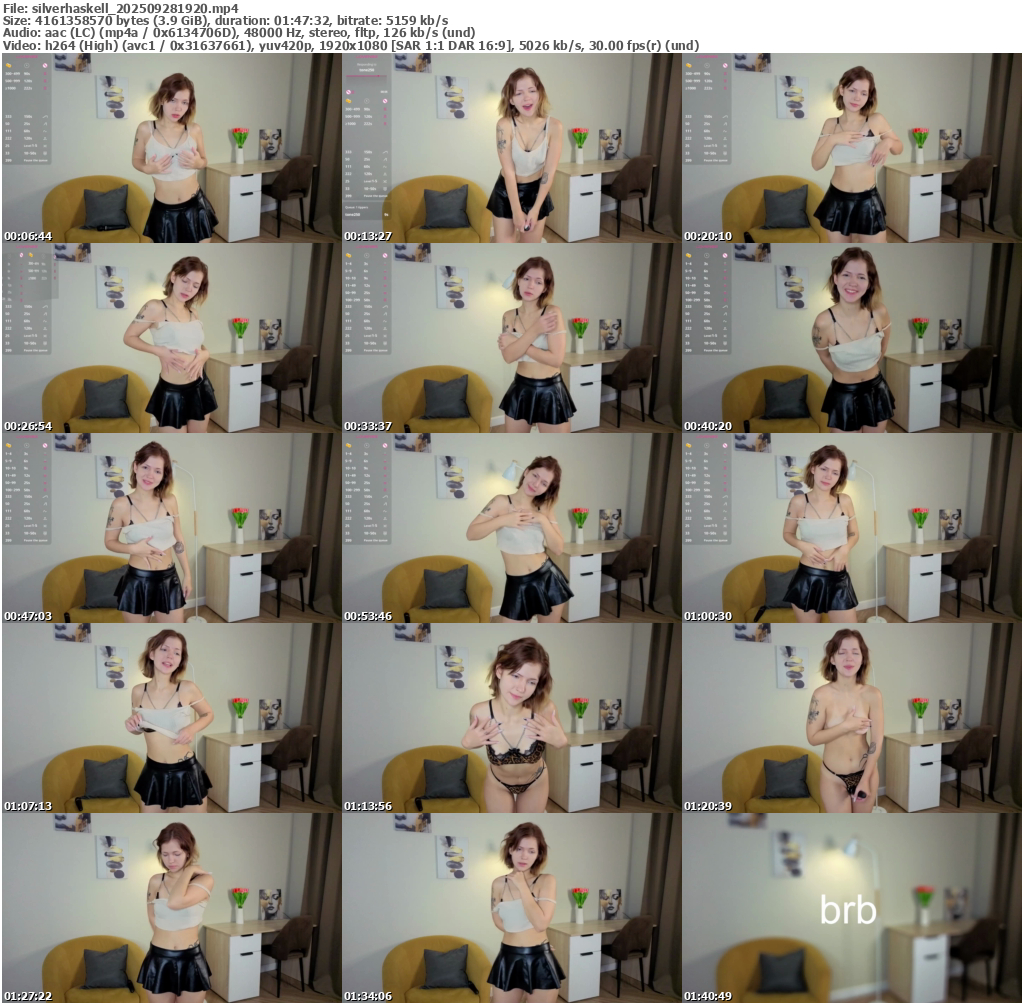Click the File name line in header
Image resolution: width=1024 pixels, height=1003 pixels.
coord(120,7)
